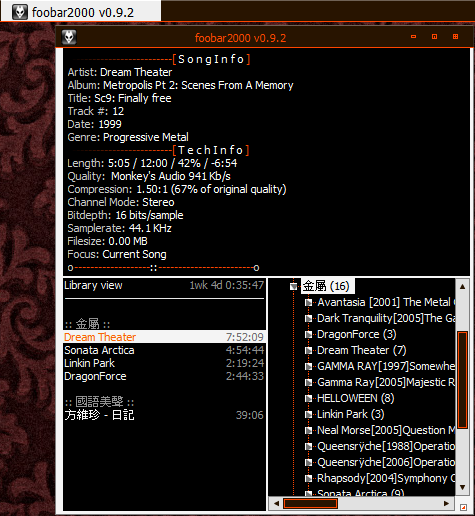Expand the Queensrÿche[1988] tree node
475x516 pixels.
309,446
